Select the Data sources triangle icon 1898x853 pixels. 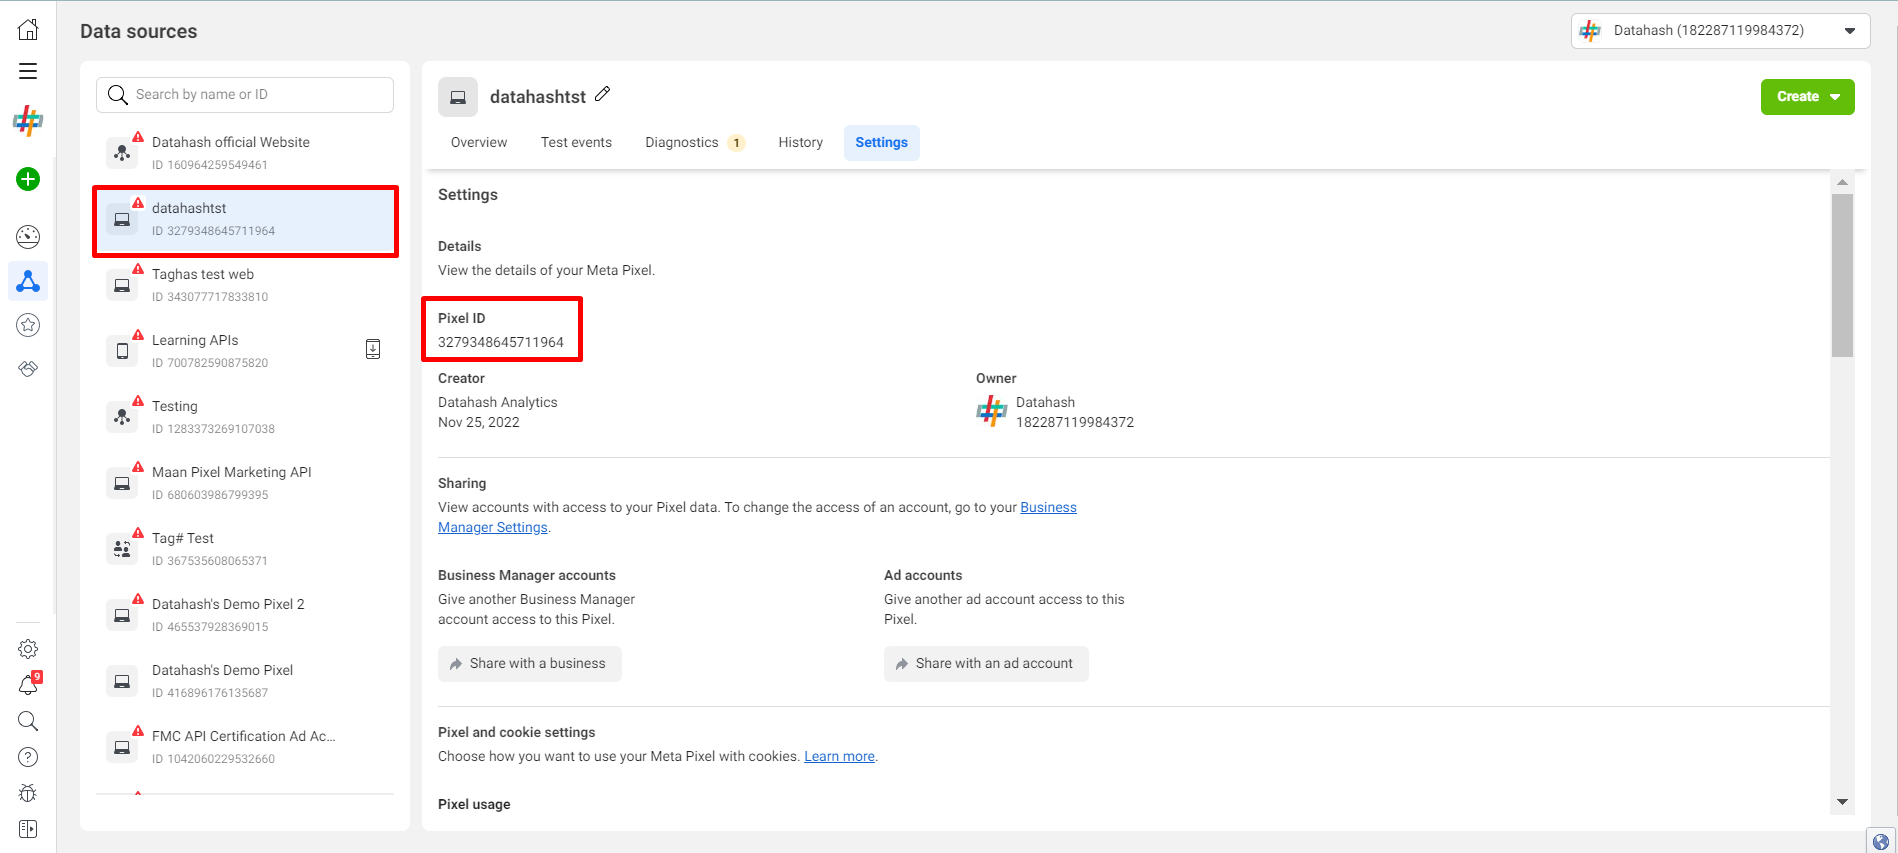click(28, 281)
